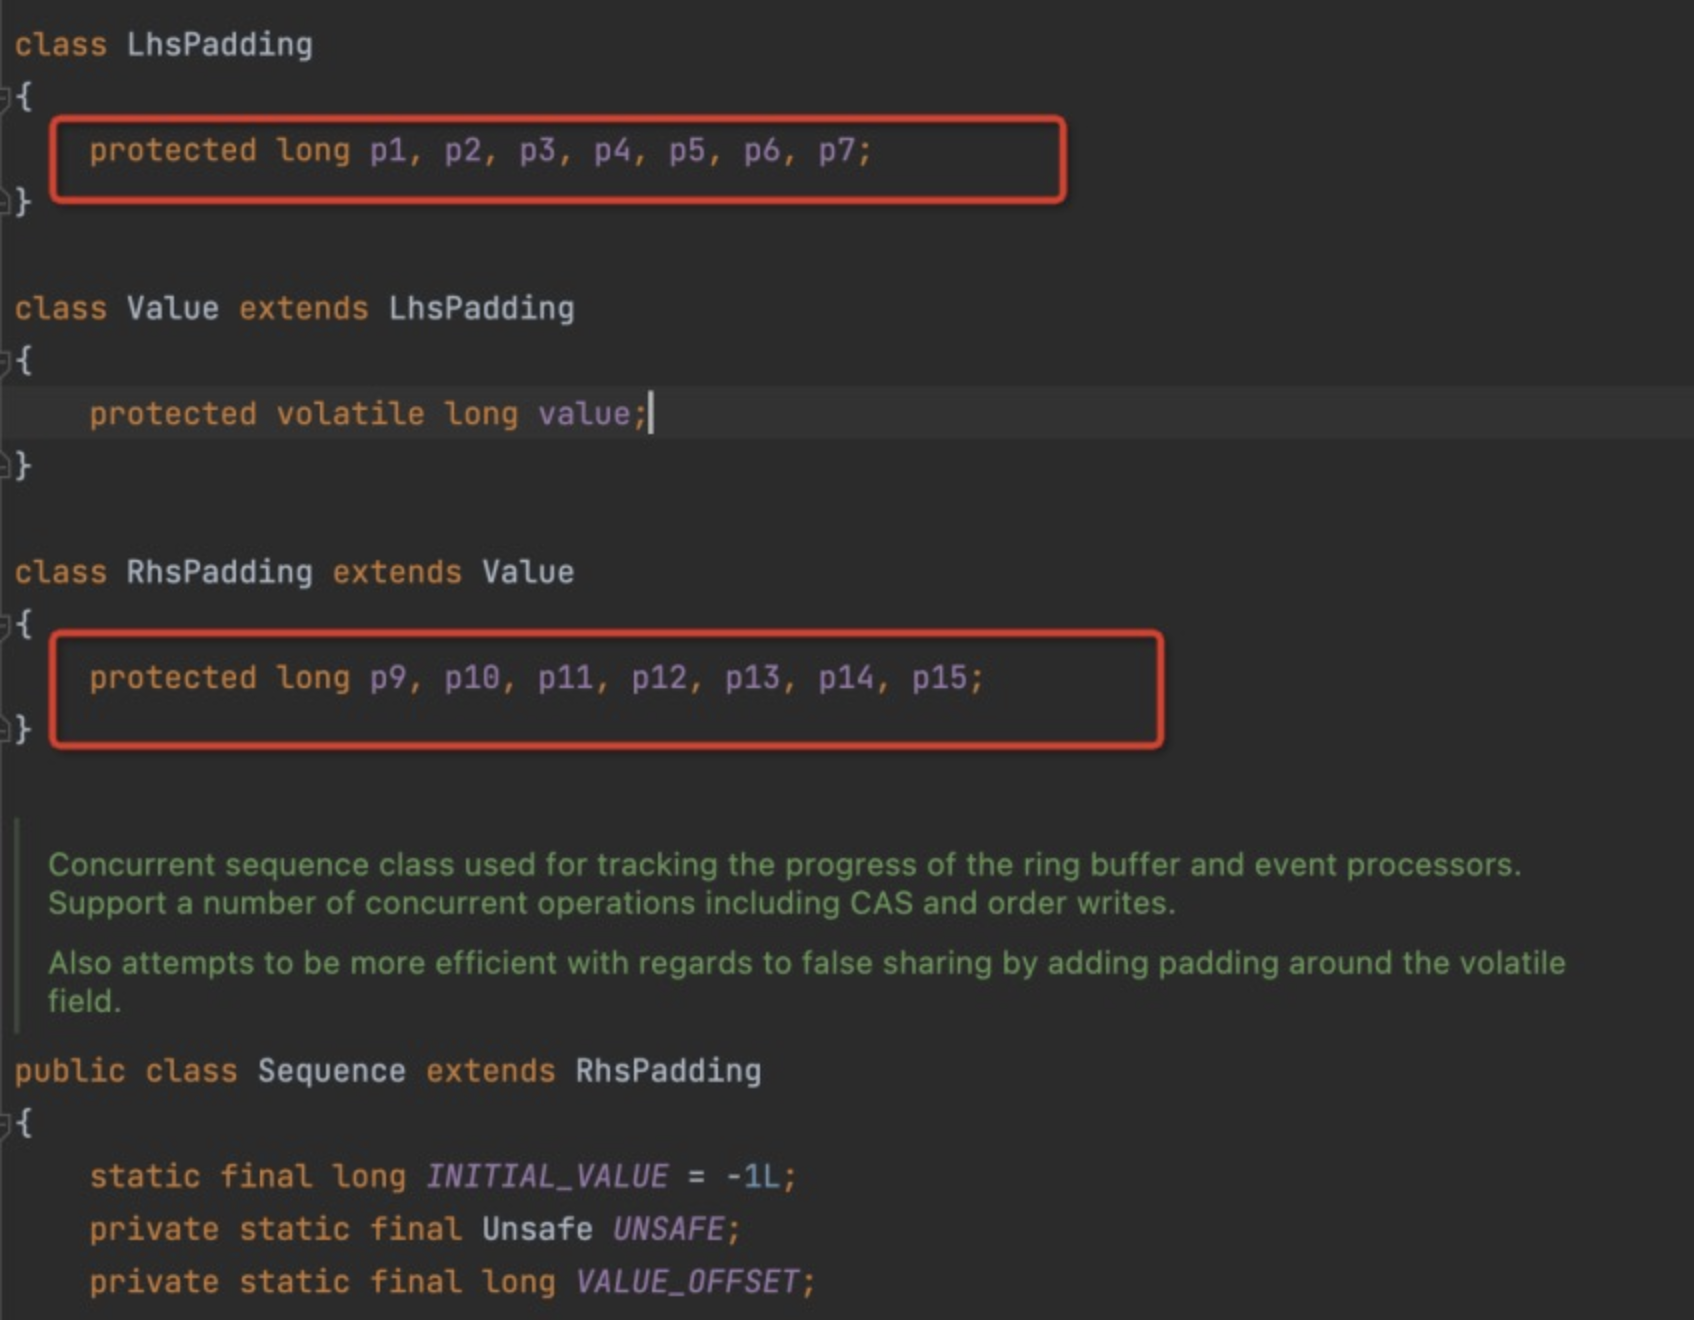1694x1320 pixels.
Task: Place cursor on field p11
Action: (565, 678)
